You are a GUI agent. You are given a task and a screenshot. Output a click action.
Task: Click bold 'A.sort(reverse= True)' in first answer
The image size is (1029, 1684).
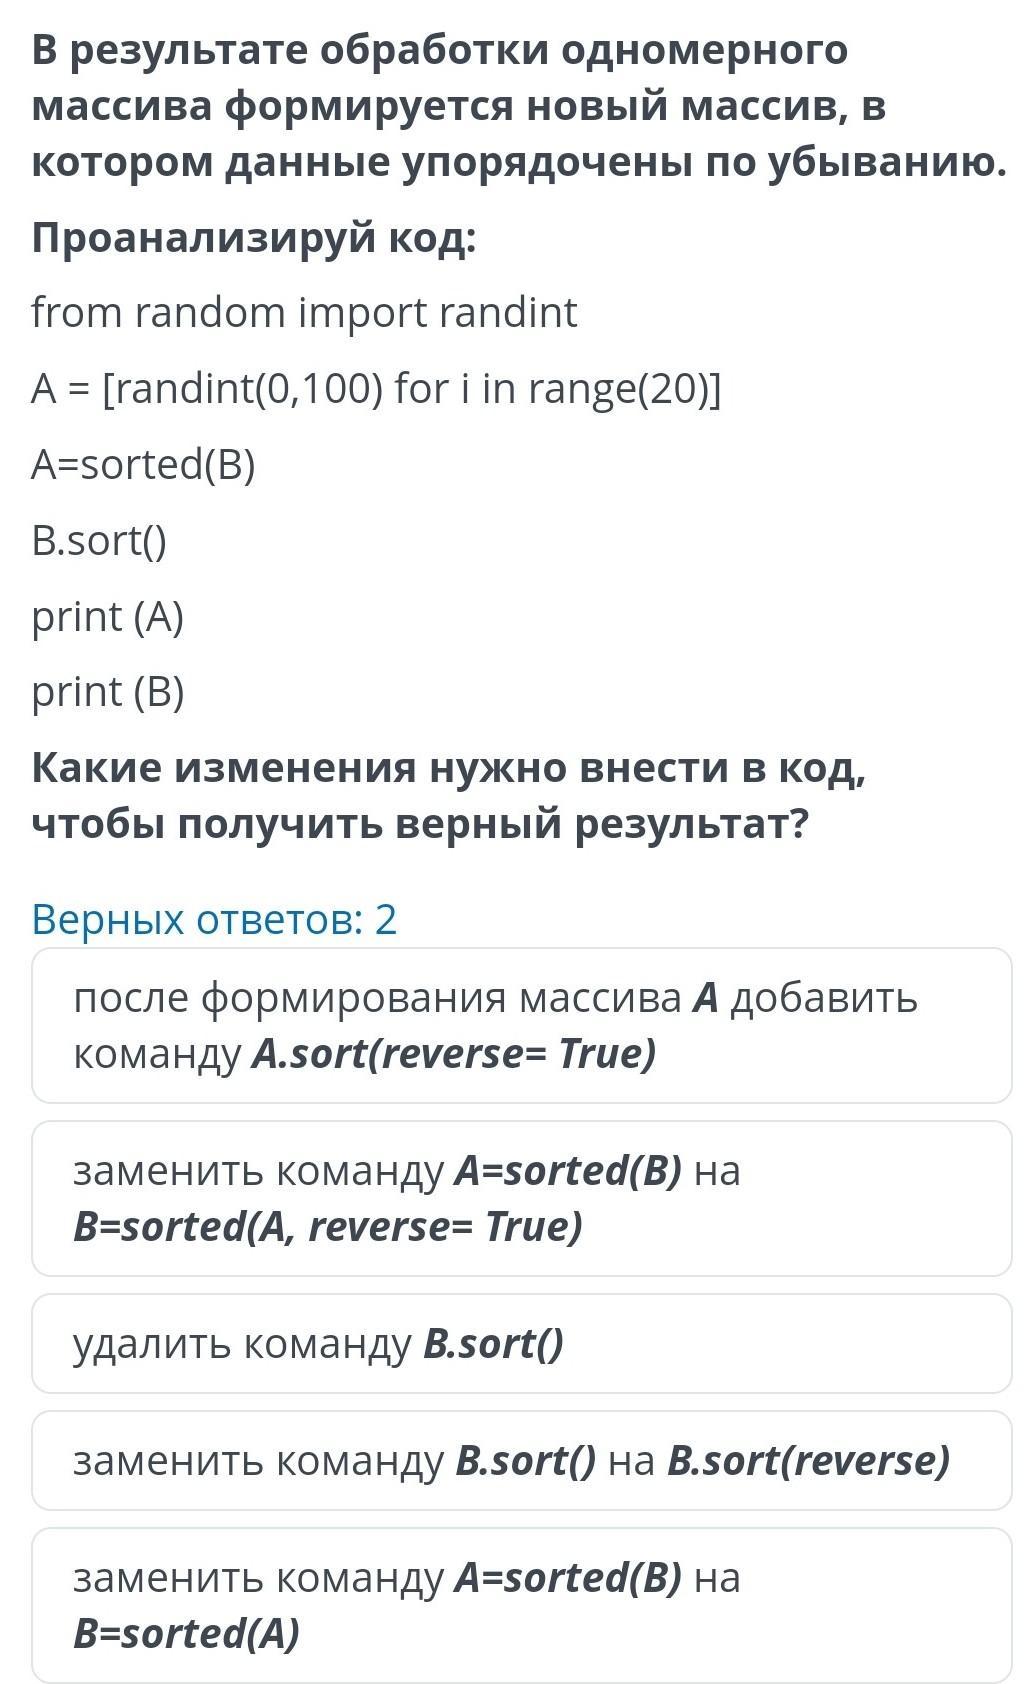(x=454, y=1053)
